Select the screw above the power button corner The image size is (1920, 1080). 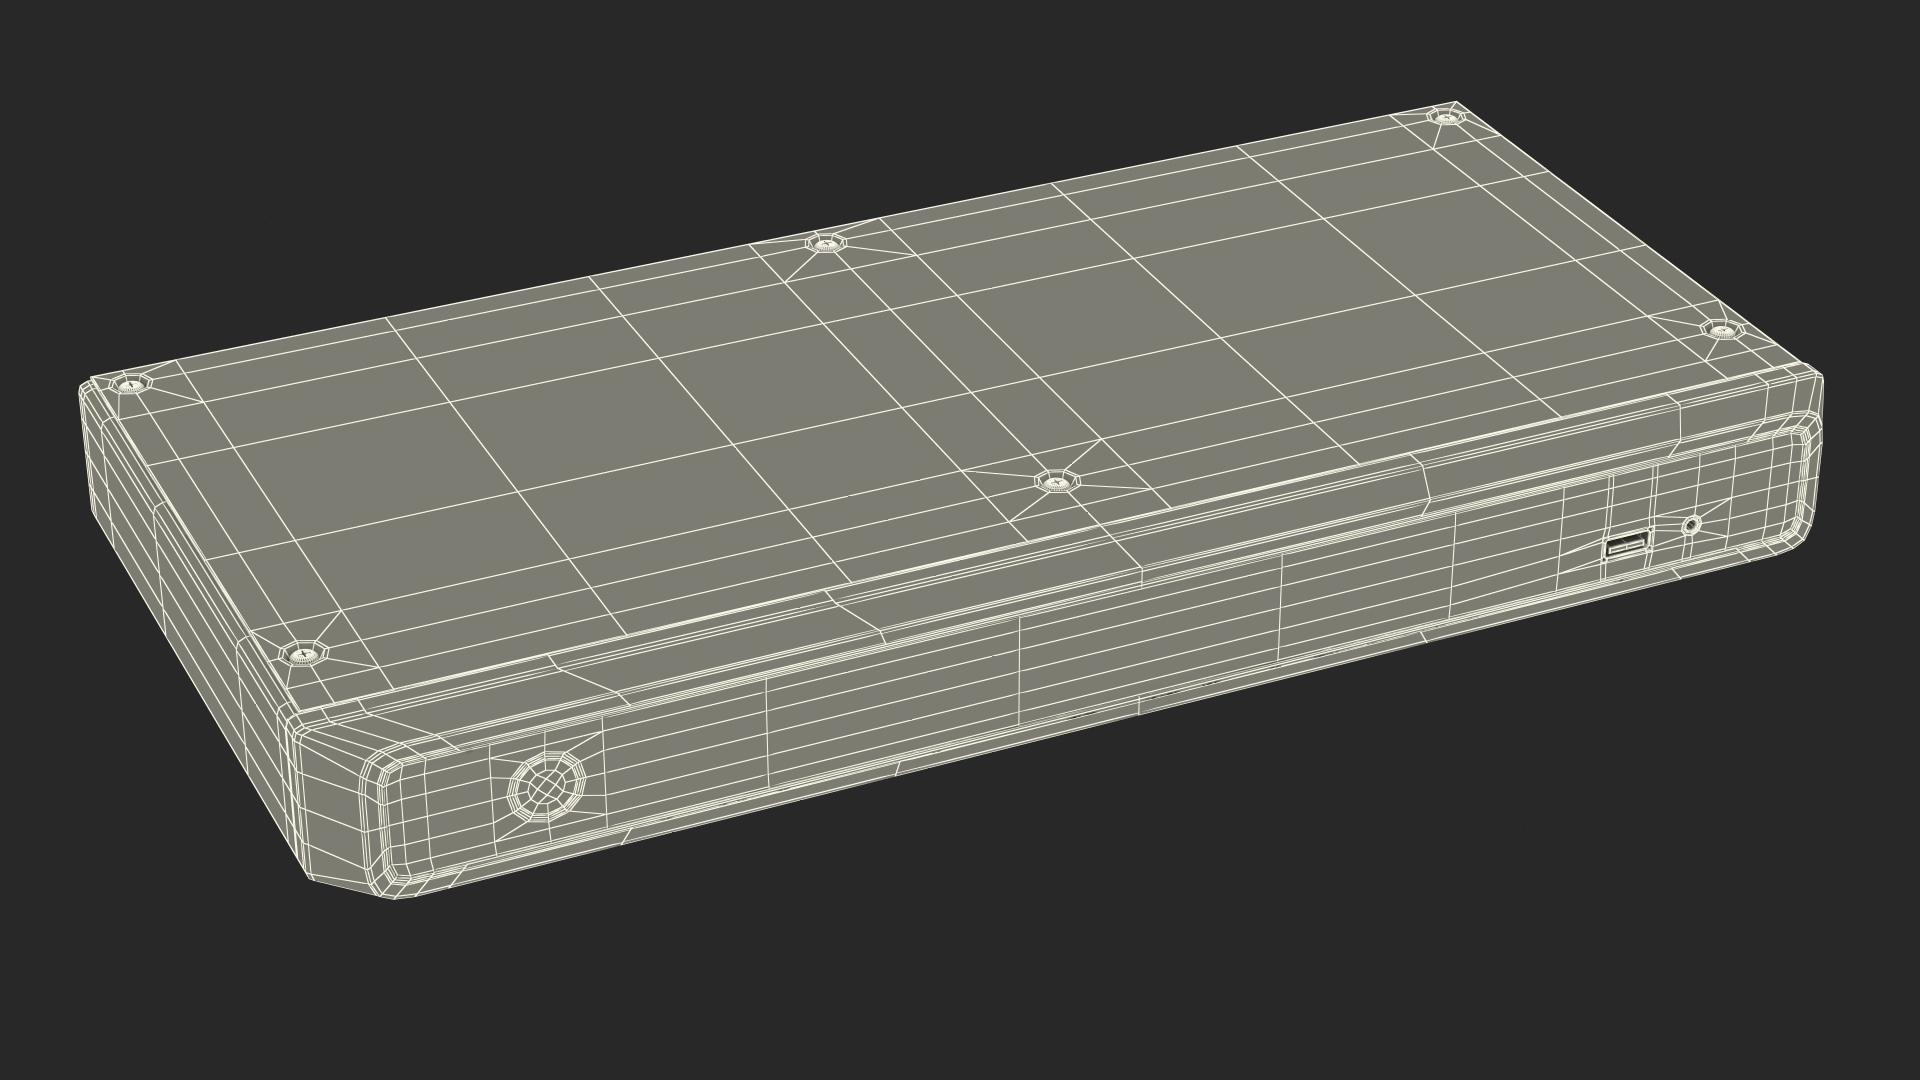click(303, 654)
